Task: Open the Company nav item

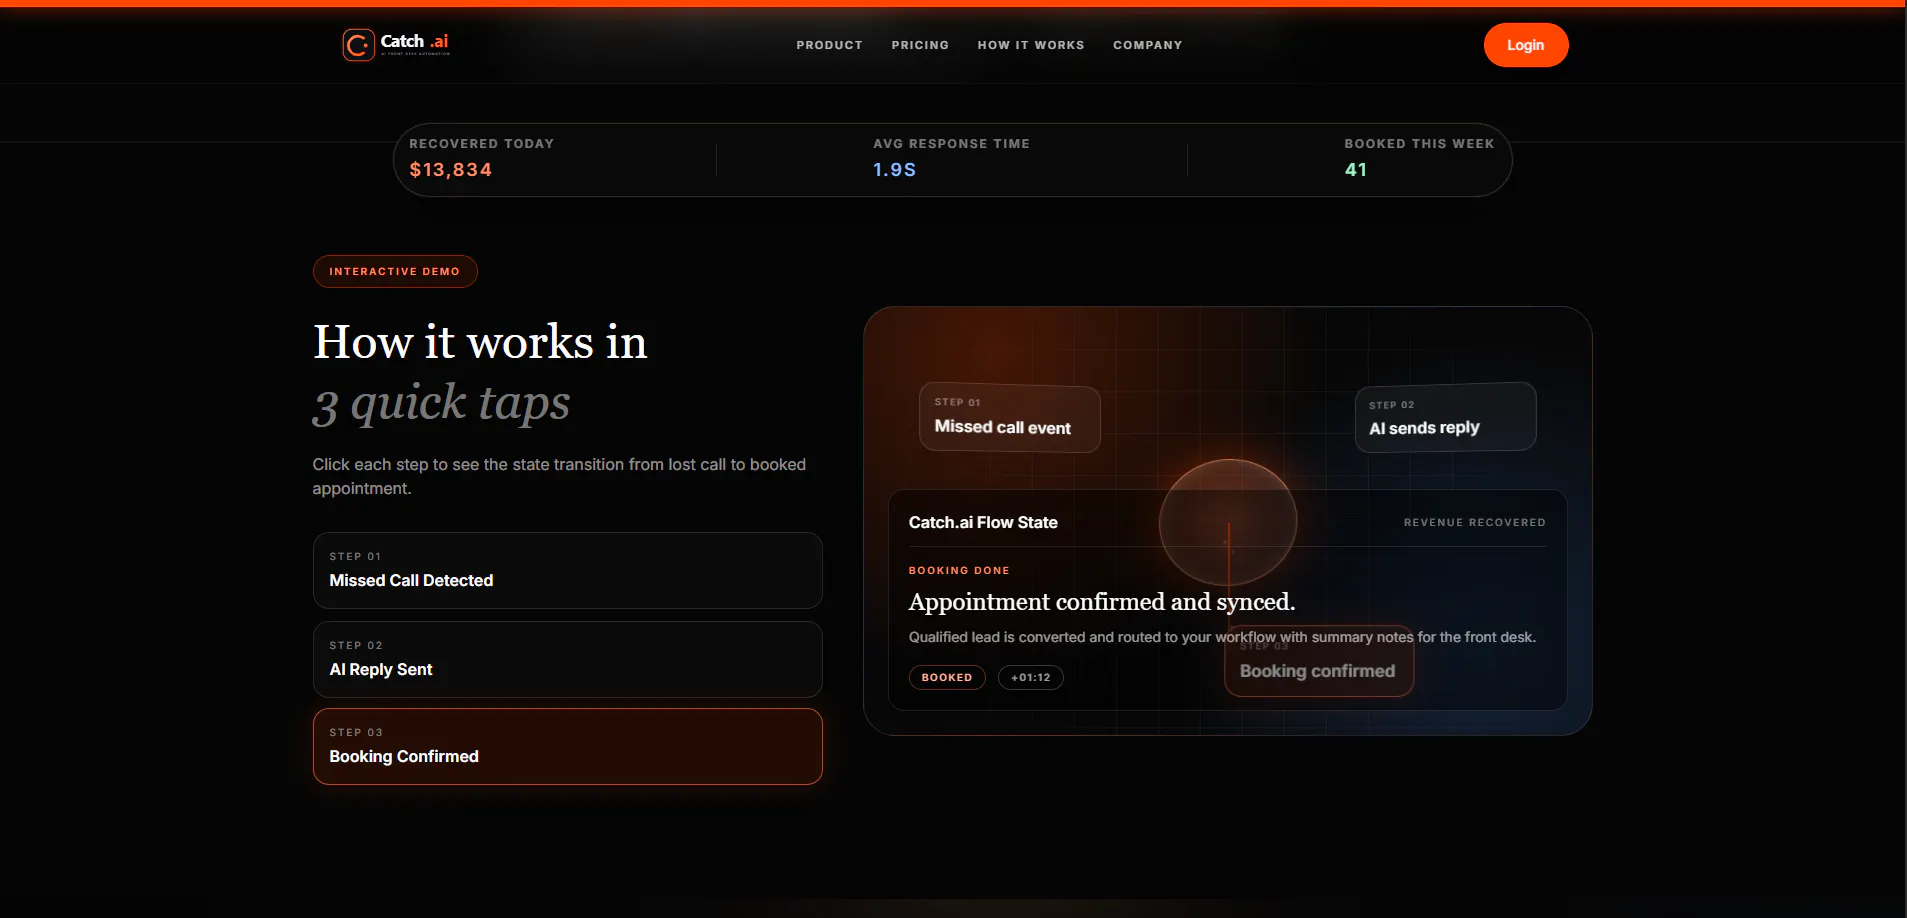Action: pyautogui.click(x=1147, y=45)
